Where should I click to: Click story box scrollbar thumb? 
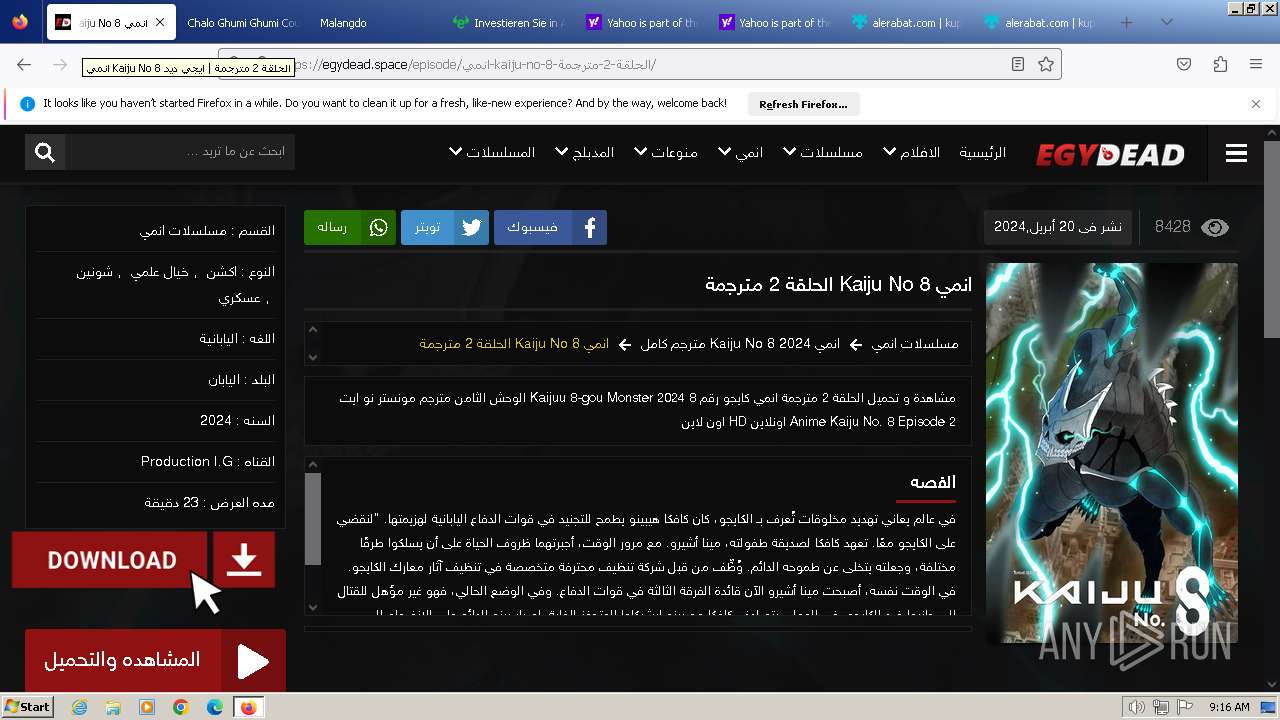pos(313,519)
